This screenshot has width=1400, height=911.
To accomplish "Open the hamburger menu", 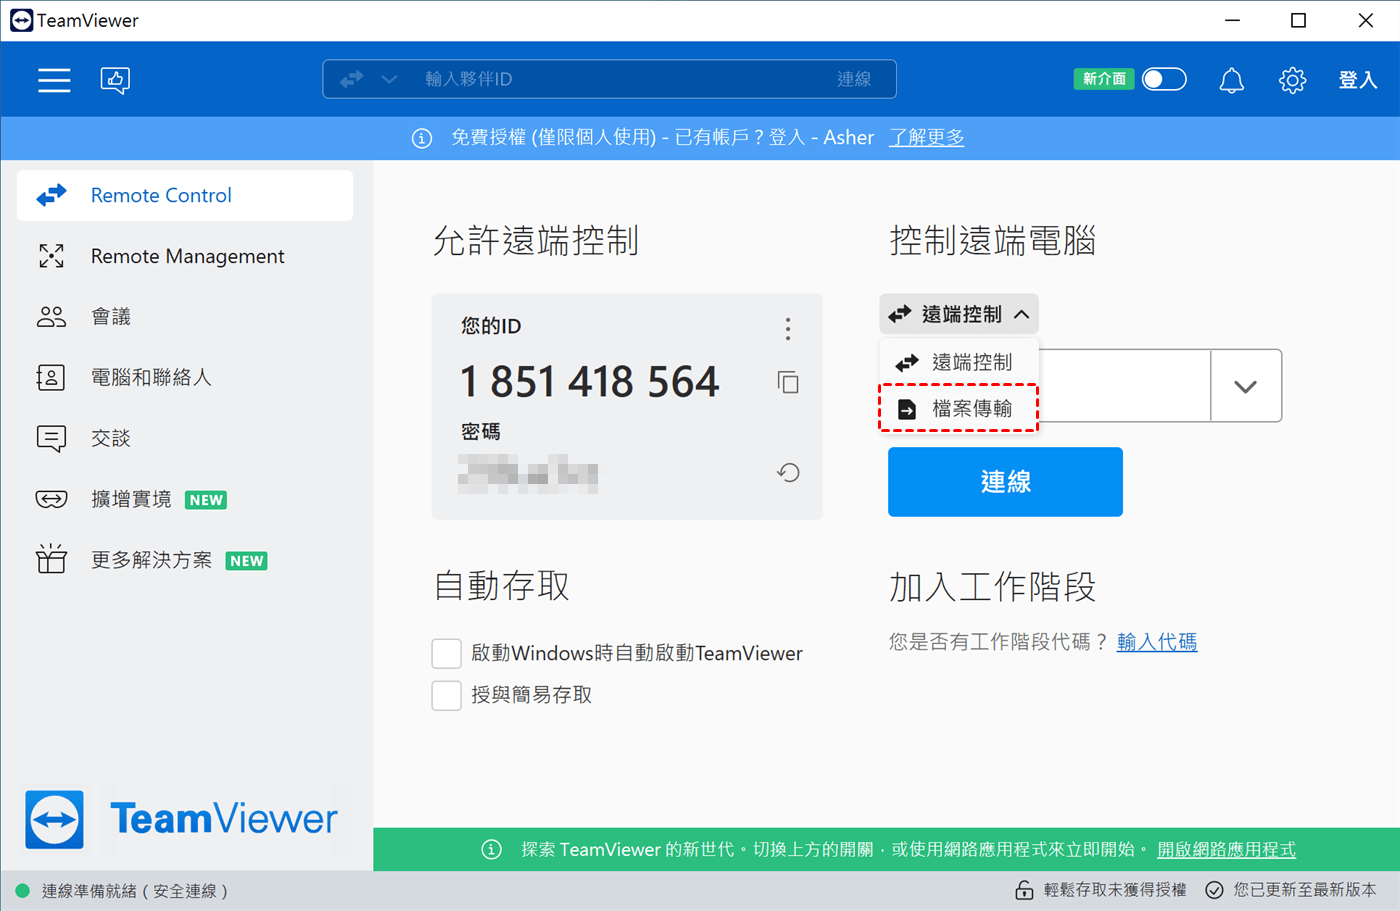I will 54,80.
